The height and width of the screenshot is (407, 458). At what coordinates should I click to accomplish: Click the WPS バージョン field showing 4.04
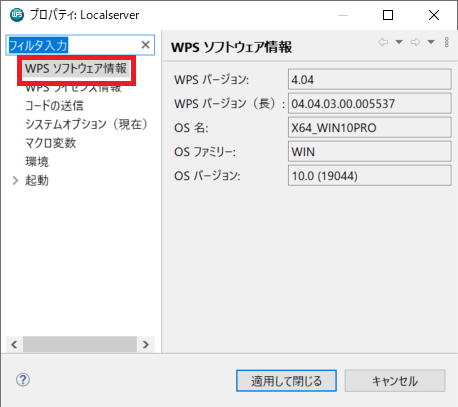(370, 79)
